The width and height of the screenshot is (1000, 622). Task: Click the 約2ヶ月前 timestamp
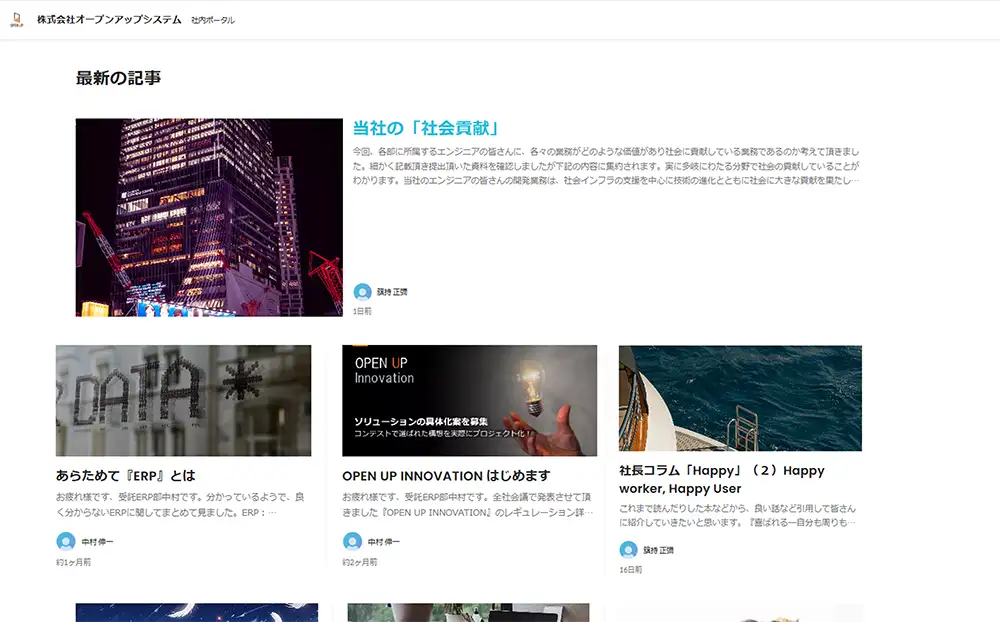tap(360, 562)
